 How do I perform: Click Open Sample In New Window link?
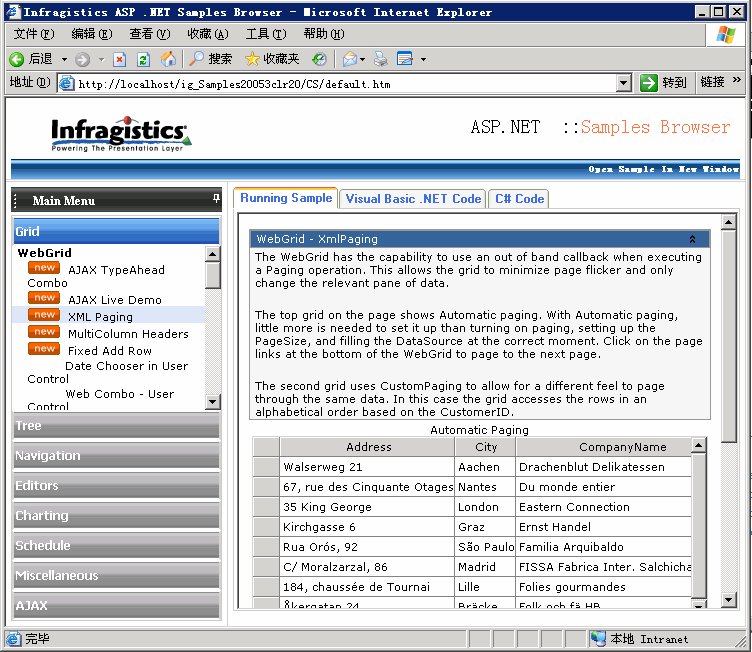[x=663, y=169]
